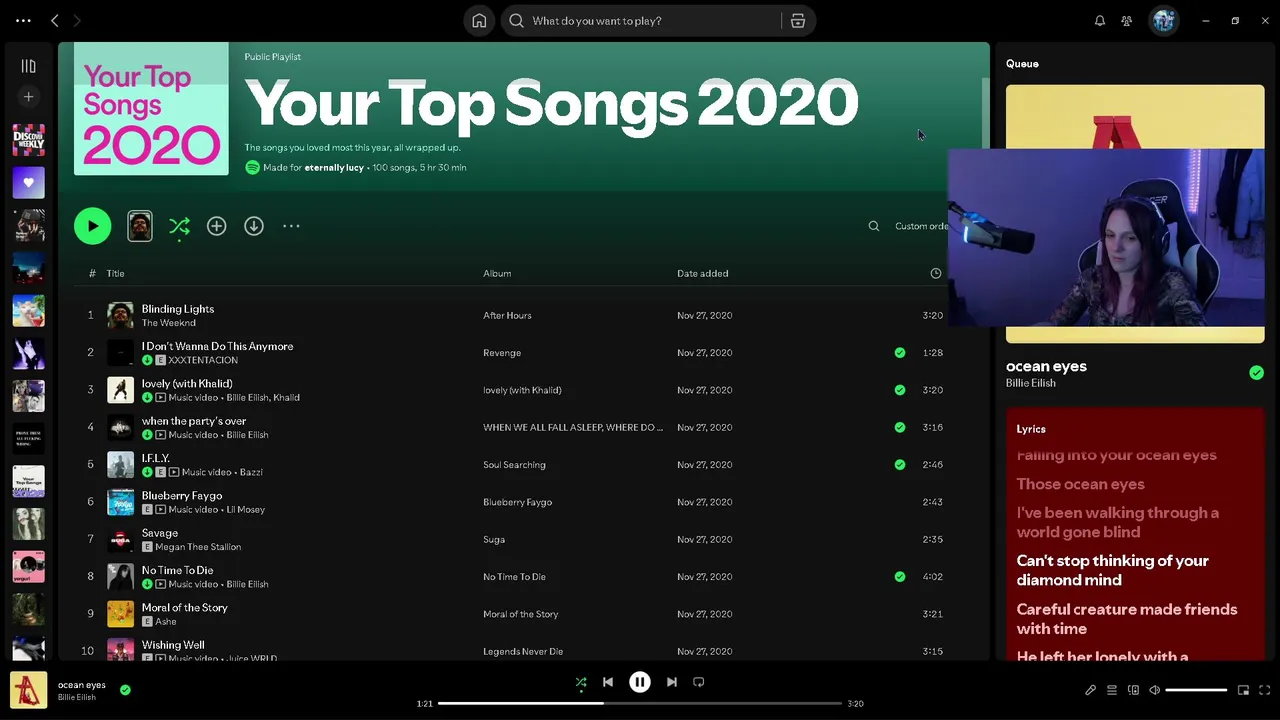Click the now playing album art thumbnail
Viewport: 1280px width, 720px height.
(28, 690)
